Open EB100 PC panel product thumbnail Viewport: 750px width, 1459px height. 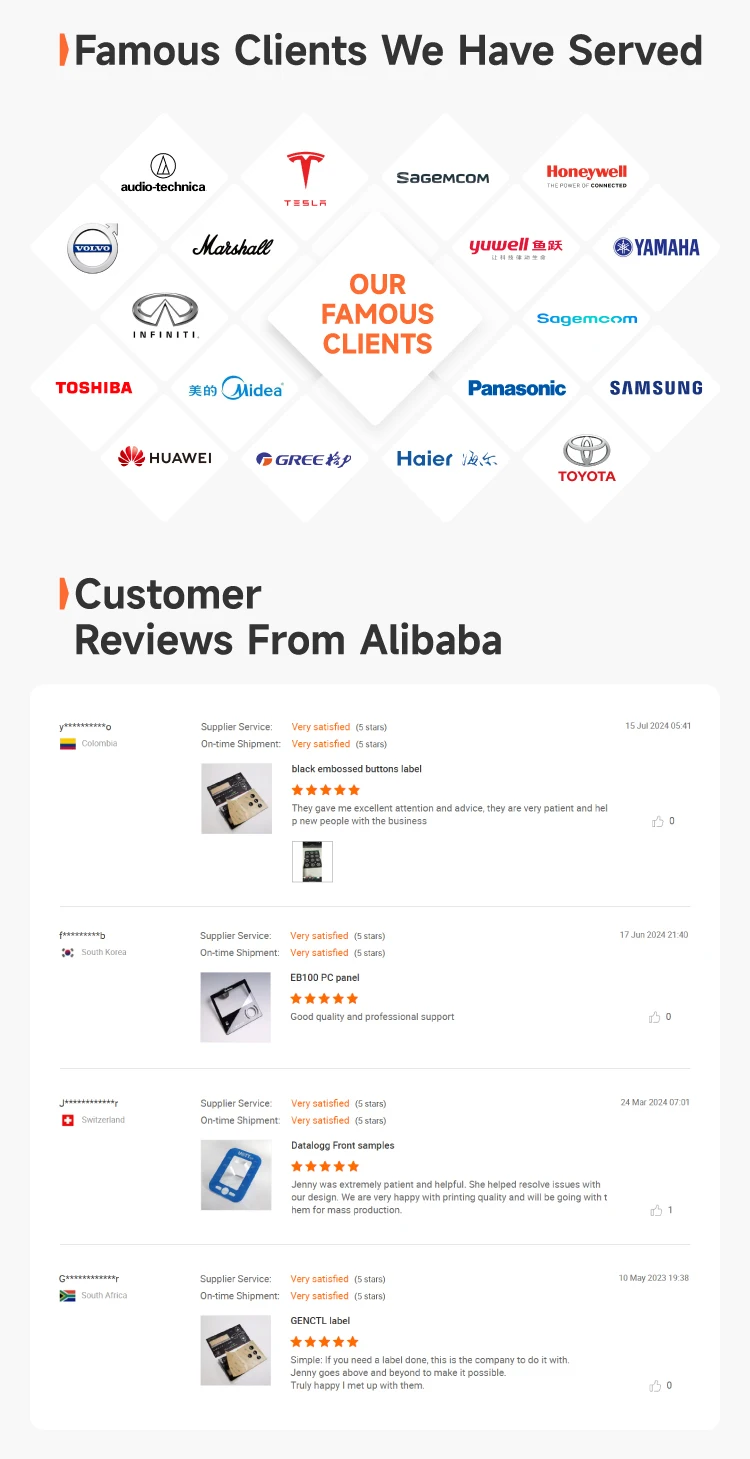click(x=235, y=1007)
